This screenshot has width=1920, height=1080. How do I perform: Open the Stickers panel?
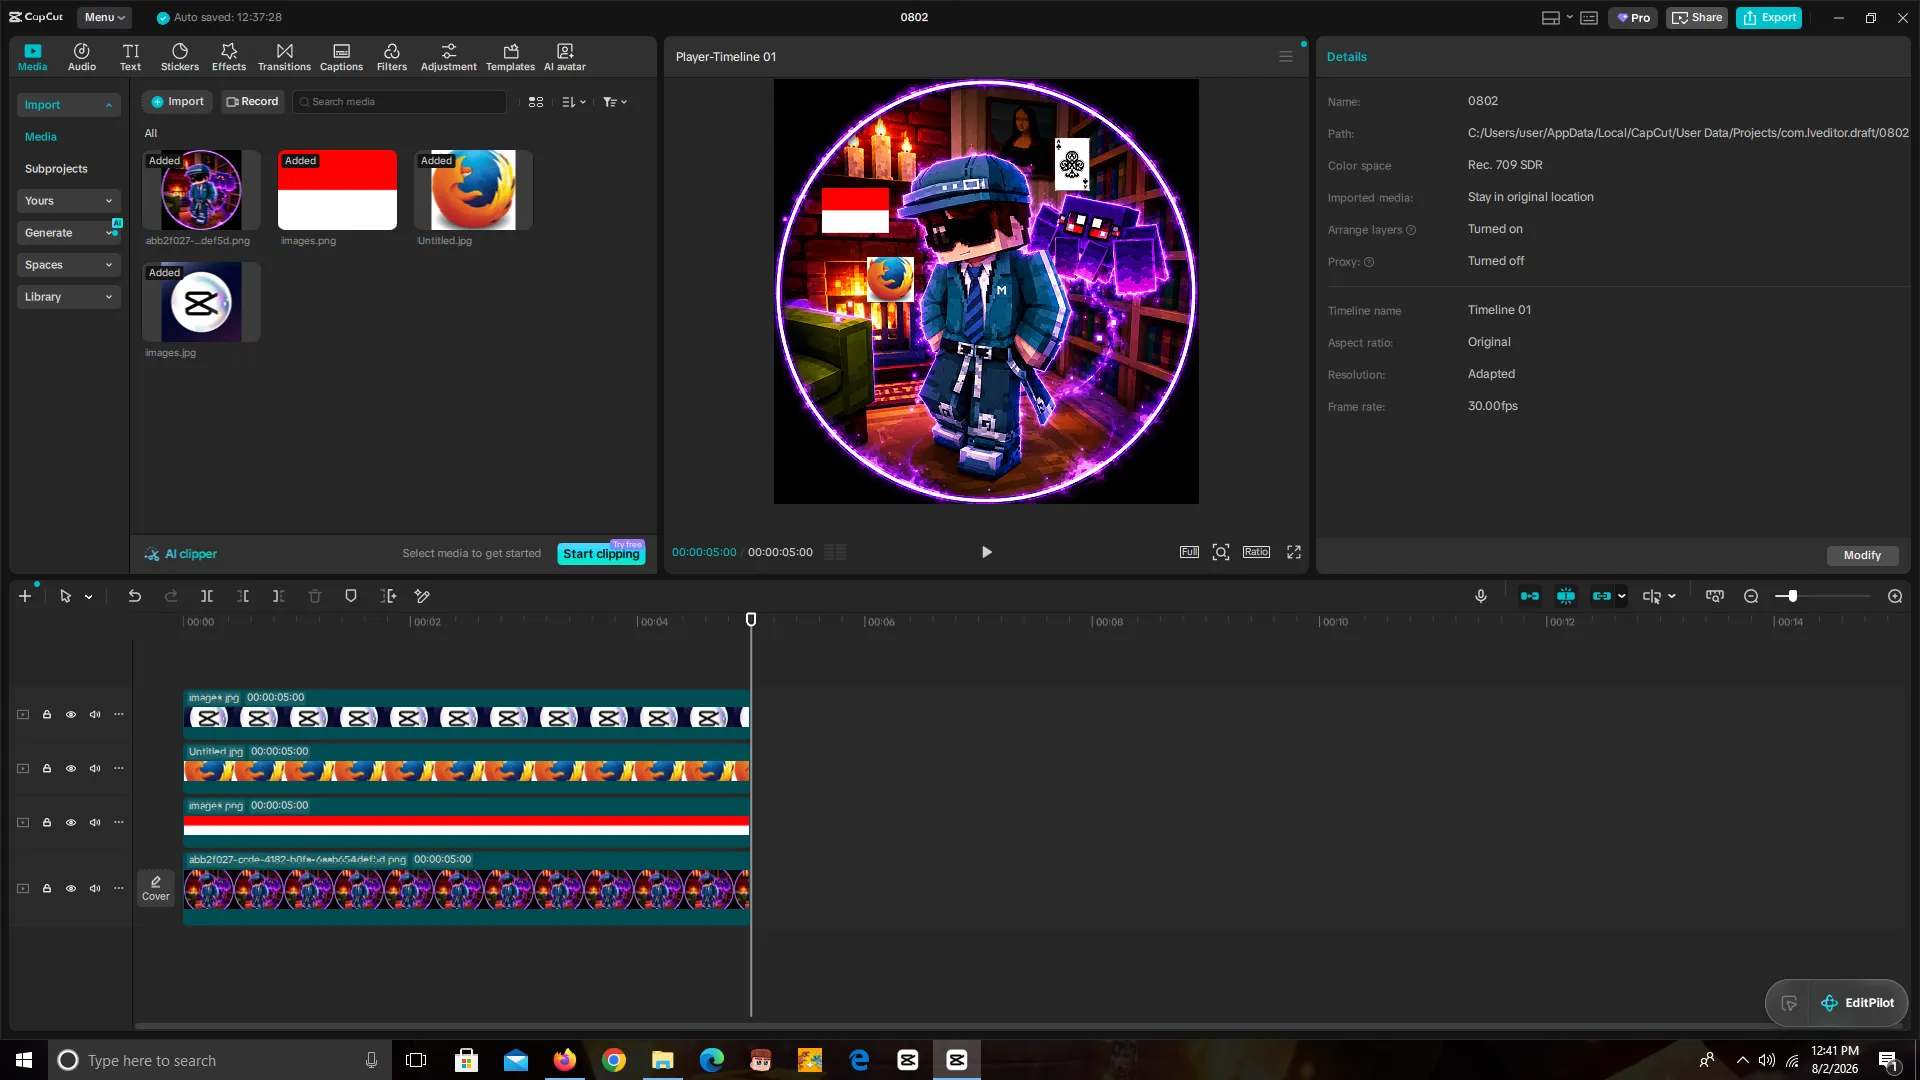[x=180, y=57]
